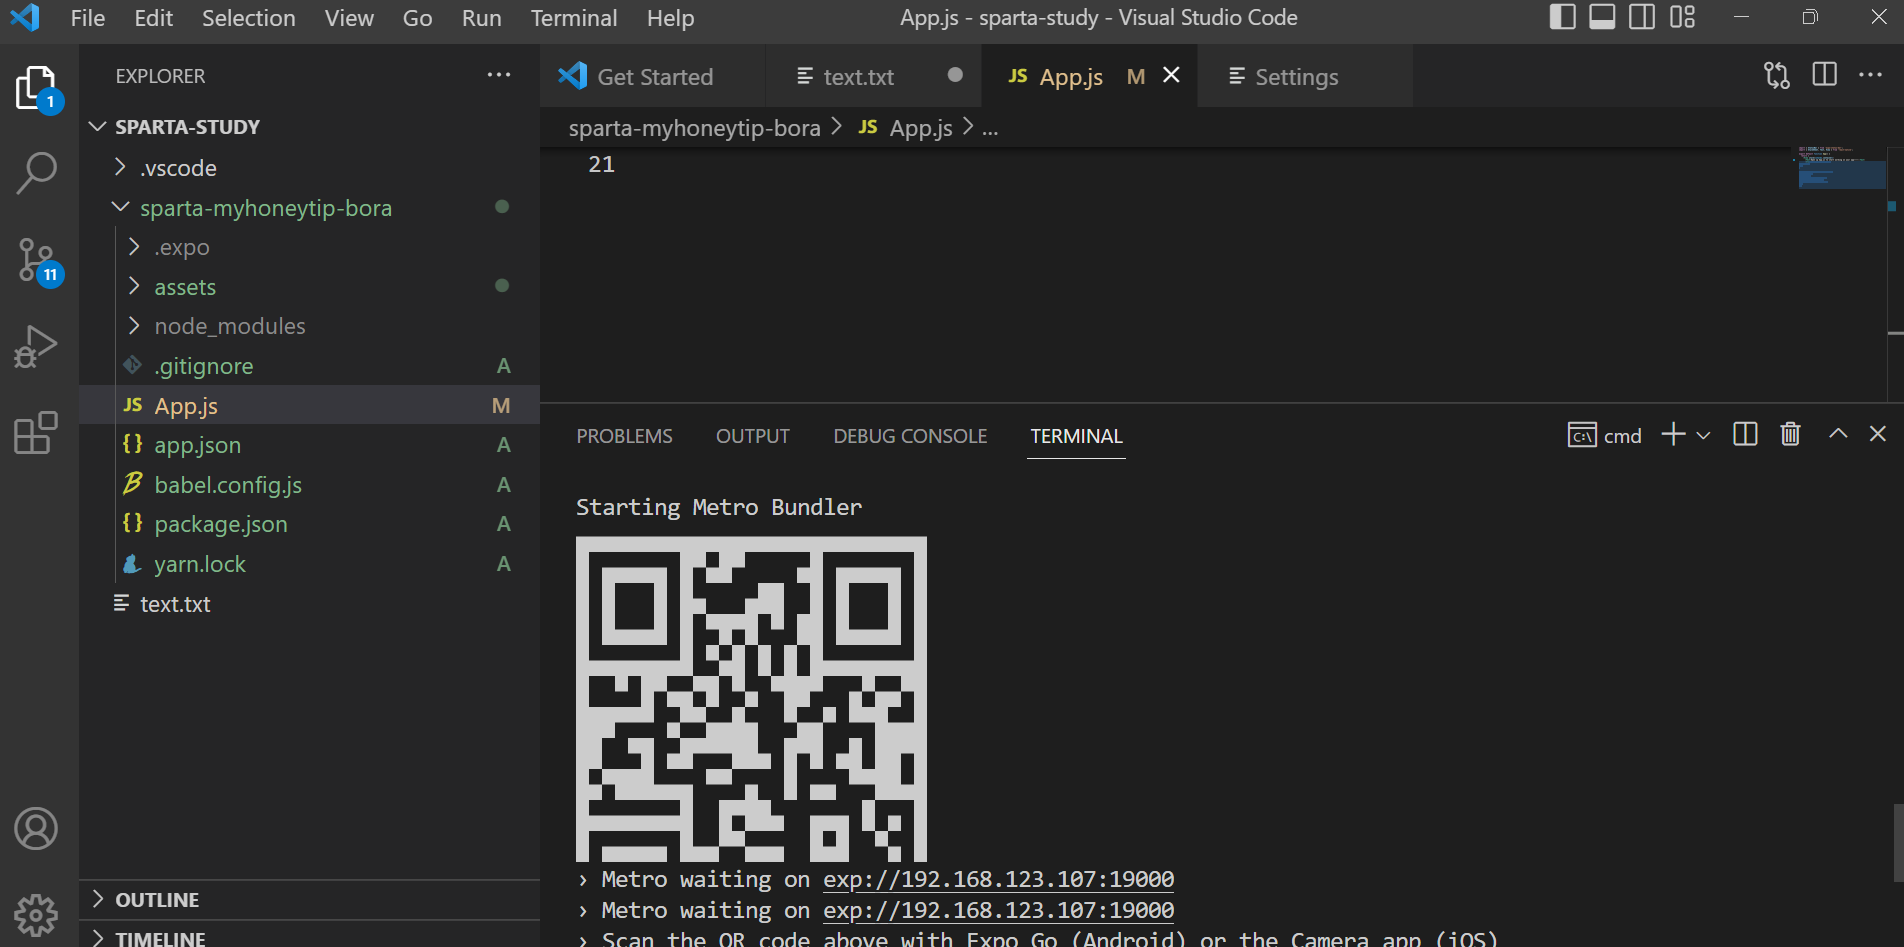Image resolution: width=1904 pixels, height=947 pixels.
Task: Show the OUTPUT panel tab
Action: [x=753, y=436]
